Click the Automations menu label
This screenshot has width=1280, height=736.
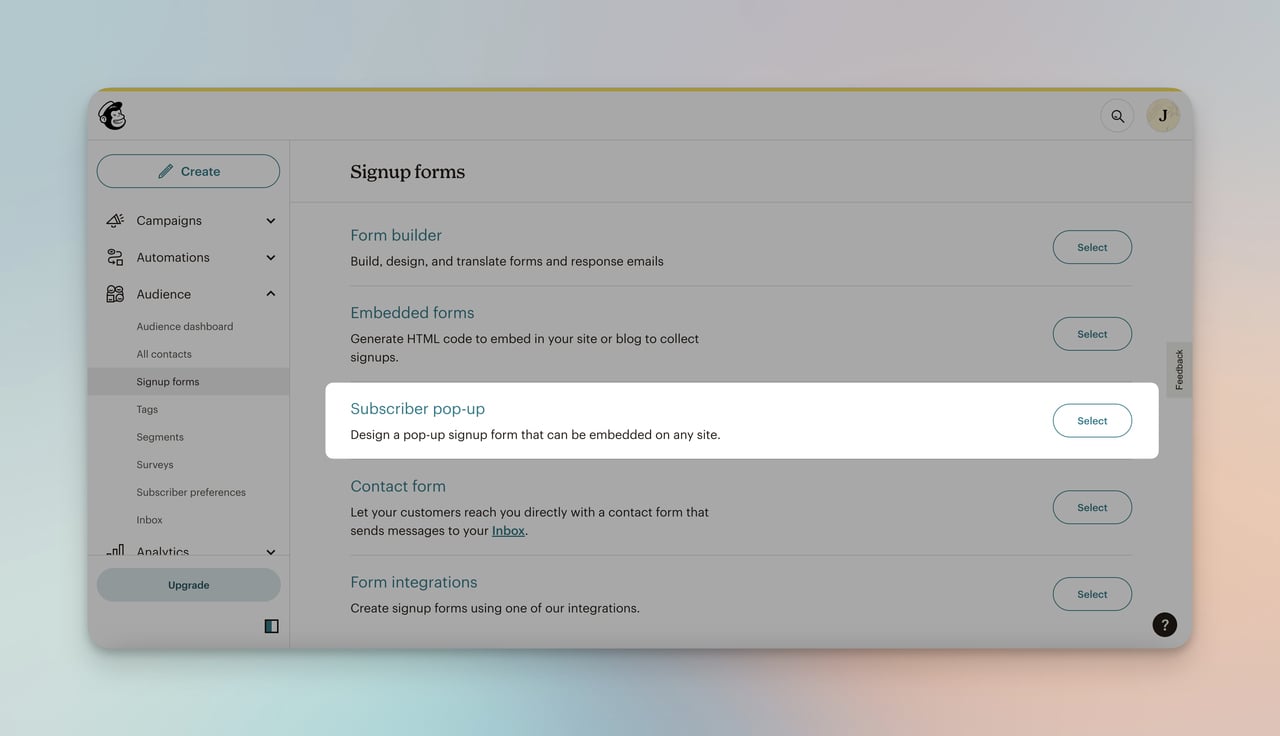pyautogui.click(x=173, y=258)
